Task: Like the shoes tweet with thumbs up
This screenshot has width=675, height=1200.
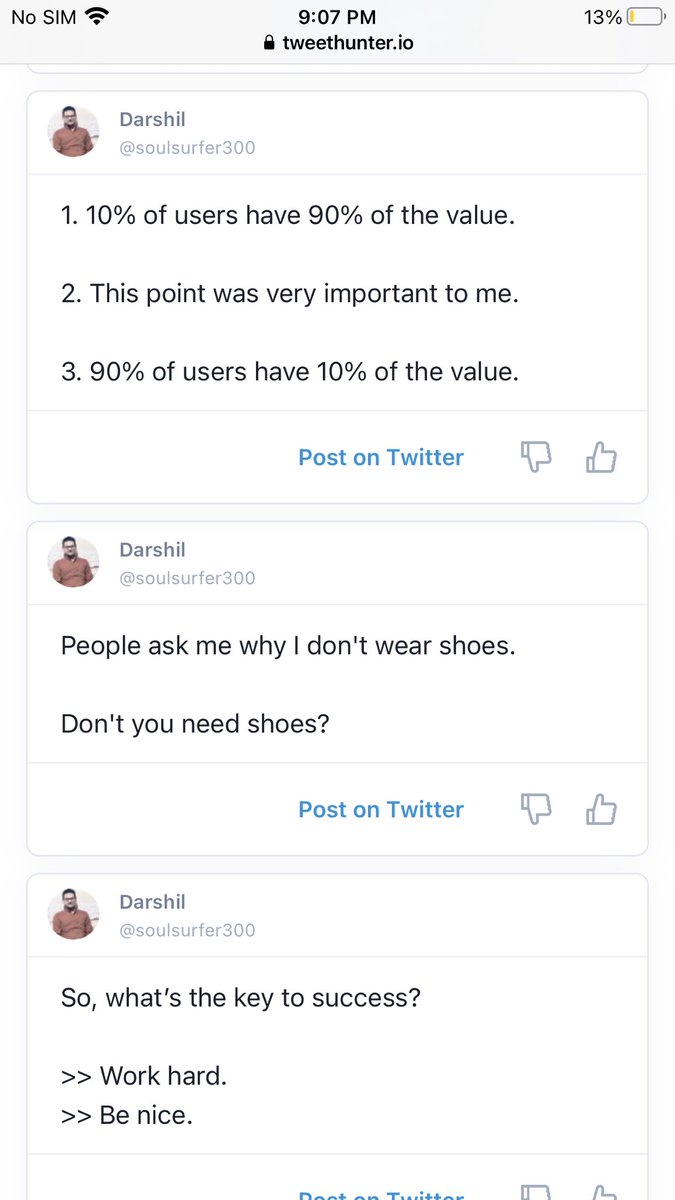Action: coord(601,809)
